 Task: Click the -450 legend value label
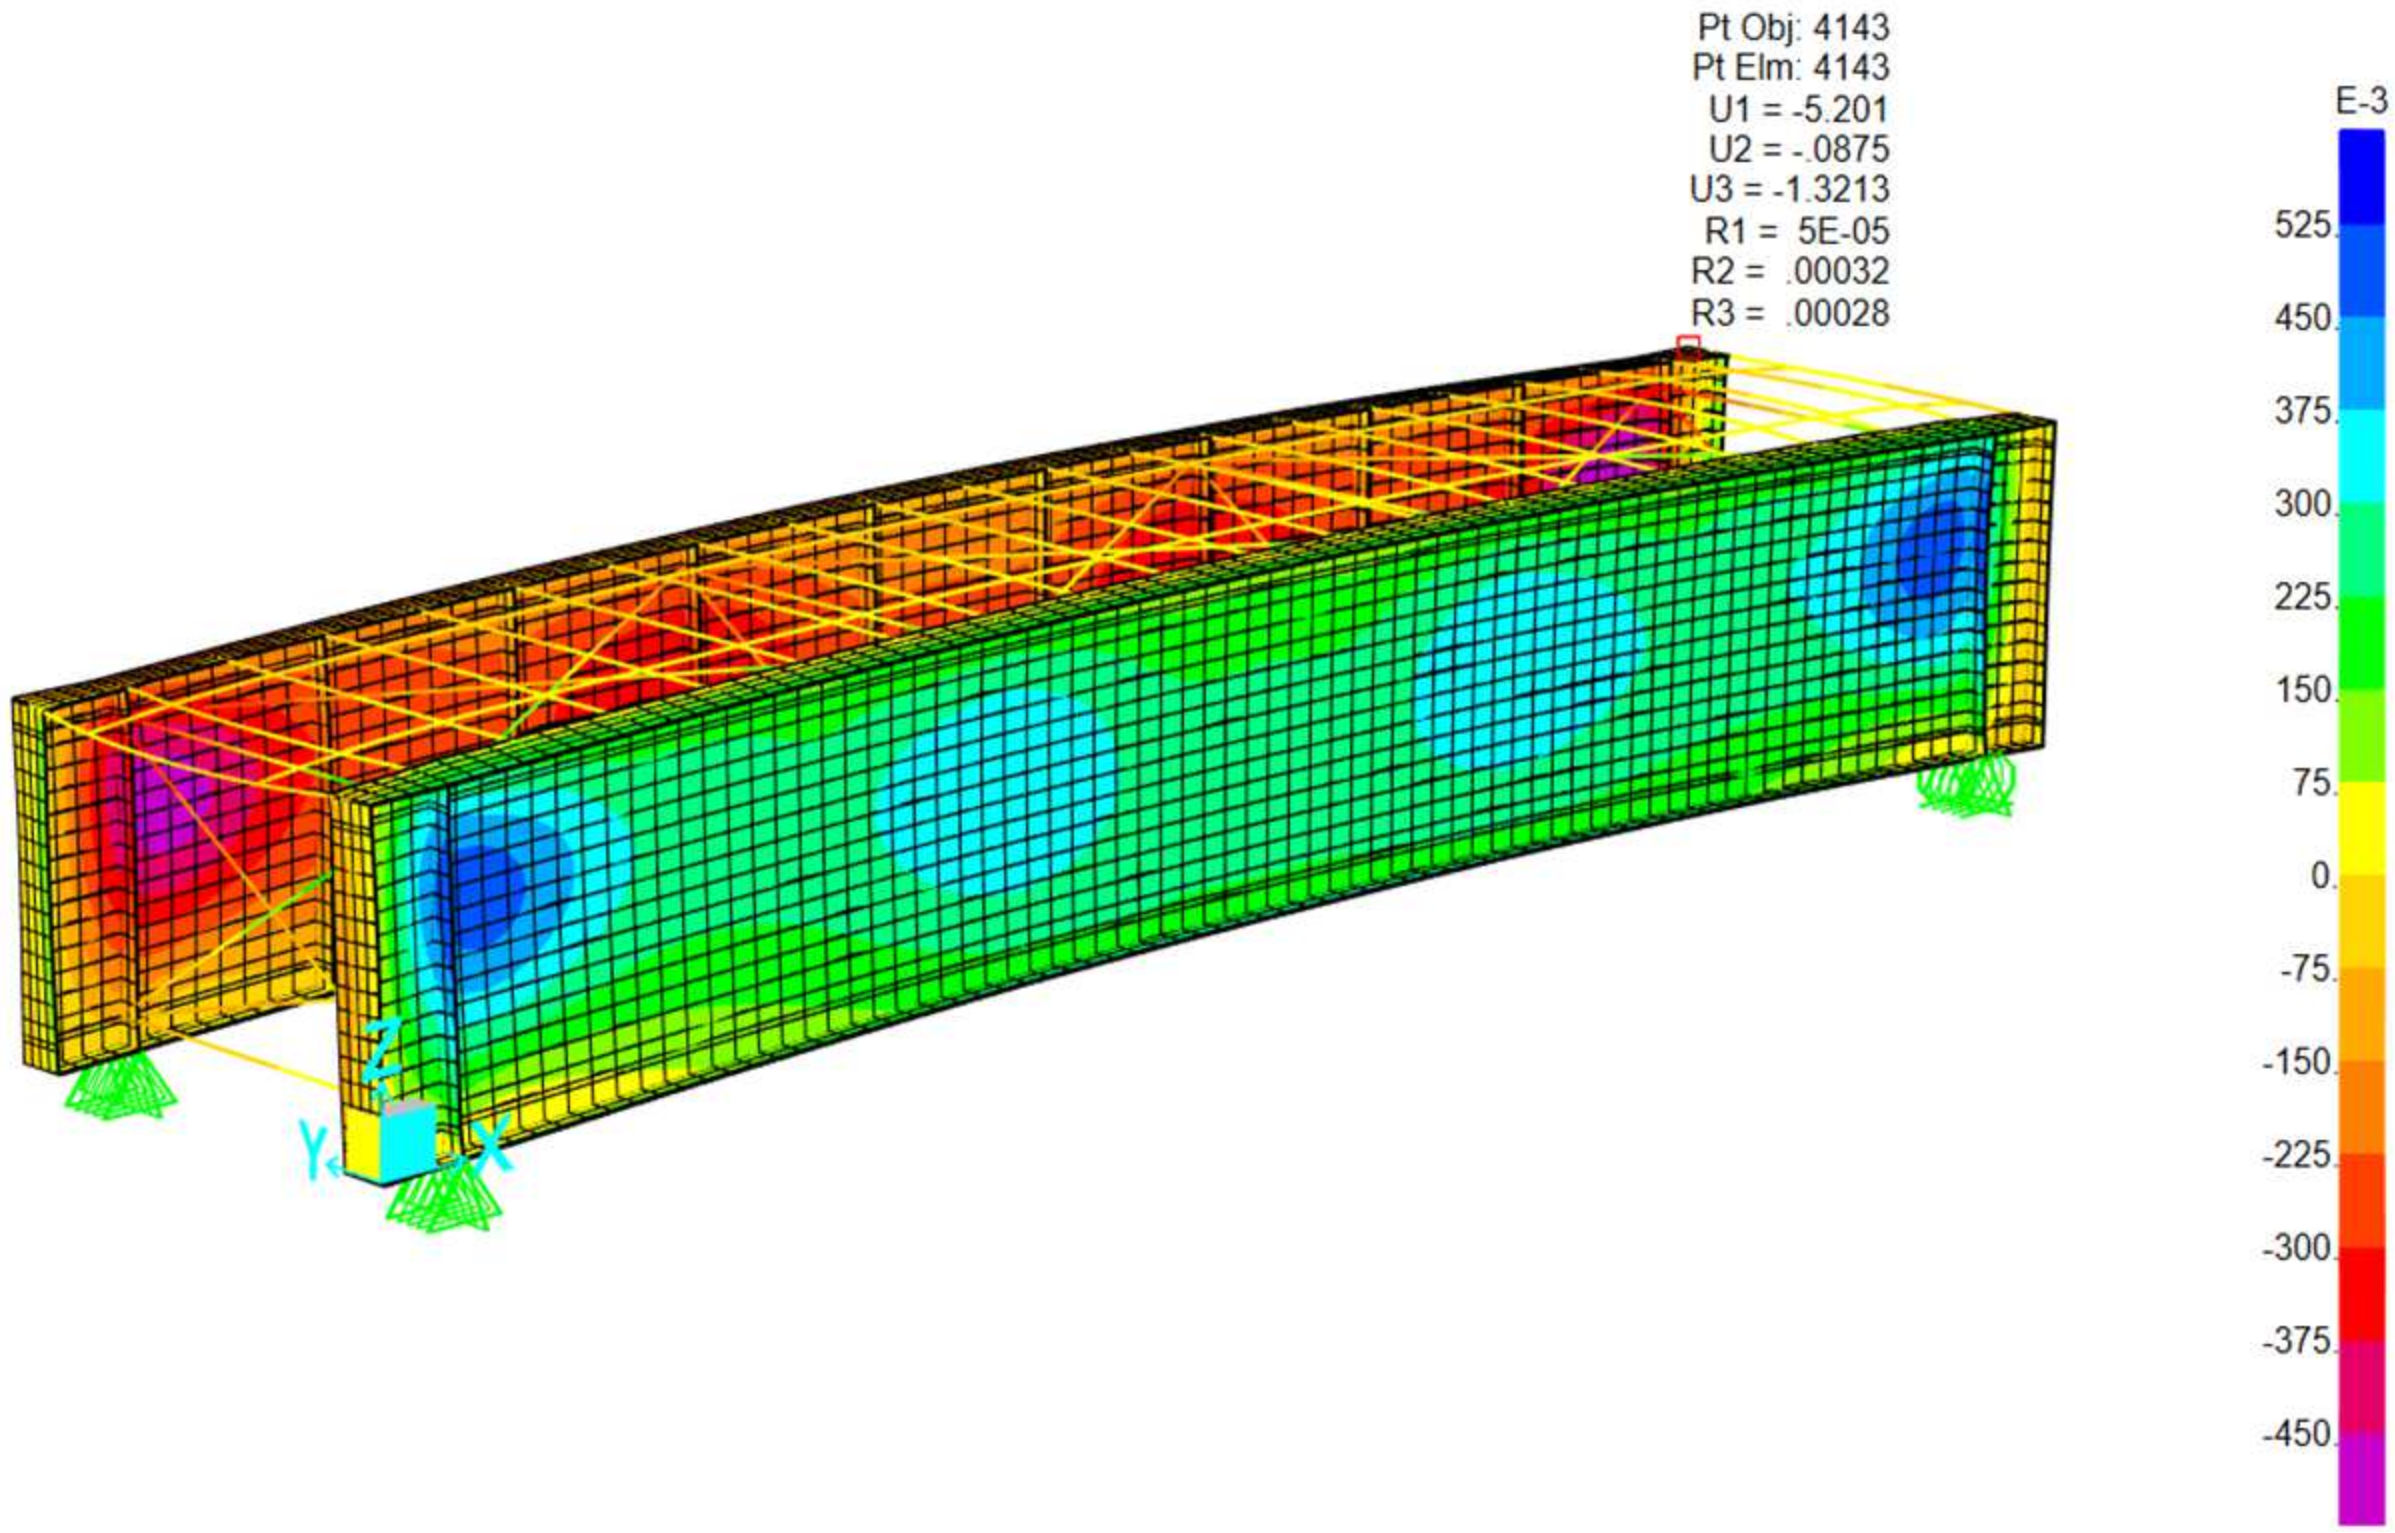(x=2298, y=1434)
